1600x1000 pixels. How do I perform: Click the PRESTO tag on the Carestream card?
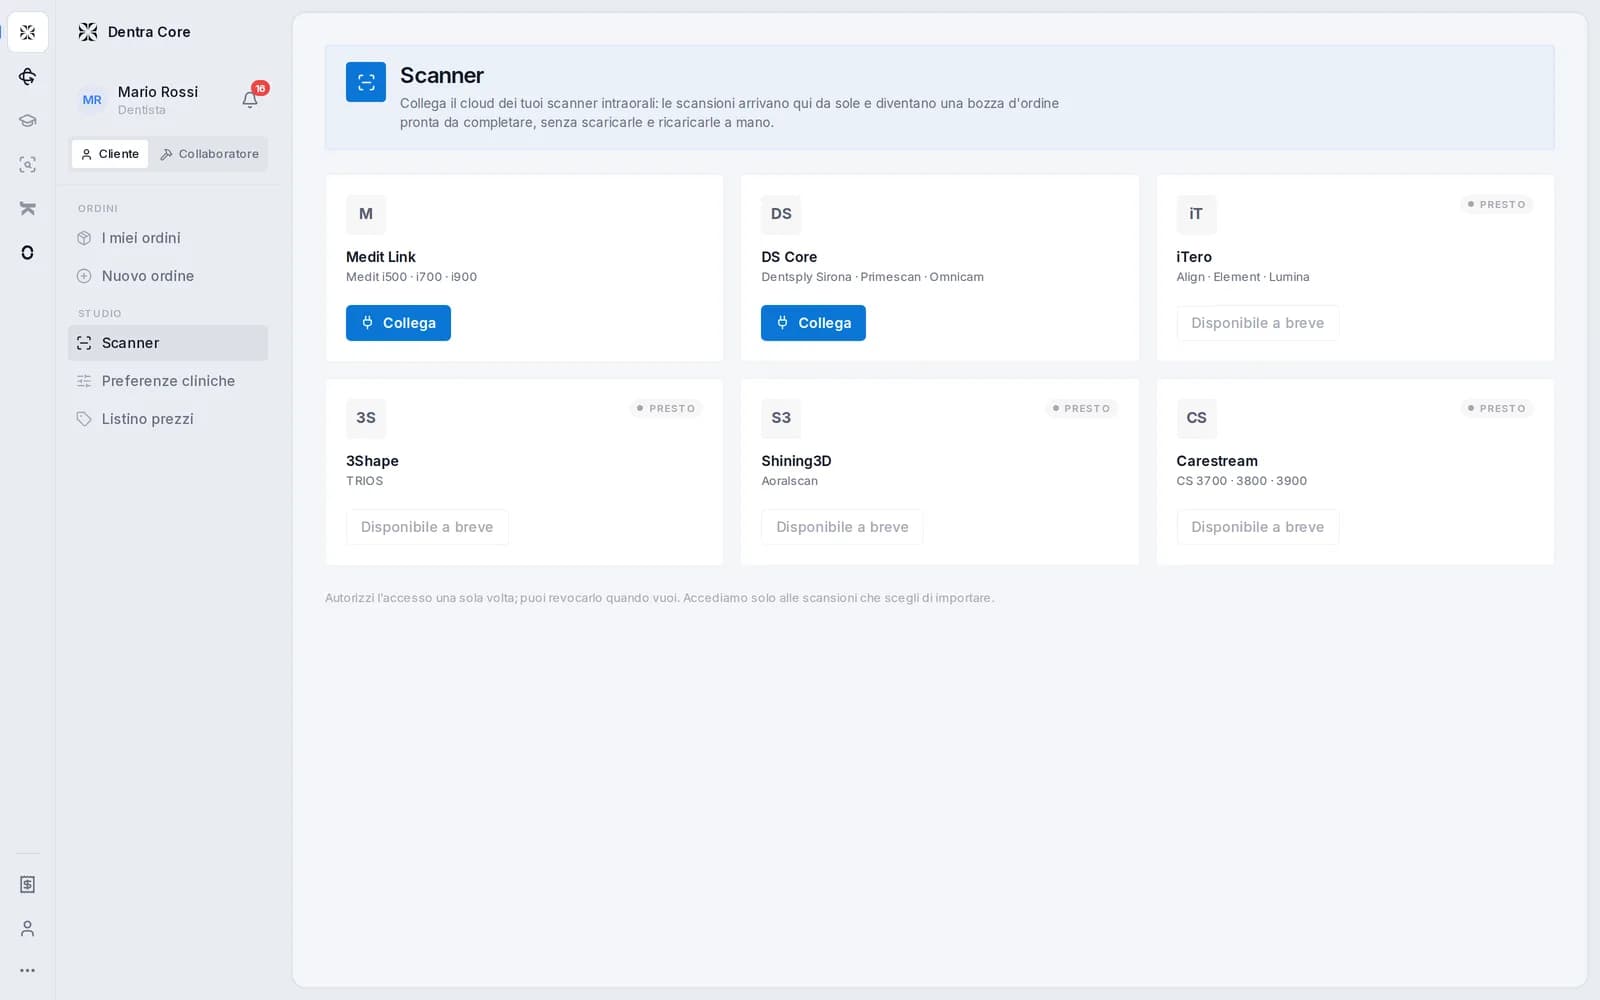(1496, 409)
